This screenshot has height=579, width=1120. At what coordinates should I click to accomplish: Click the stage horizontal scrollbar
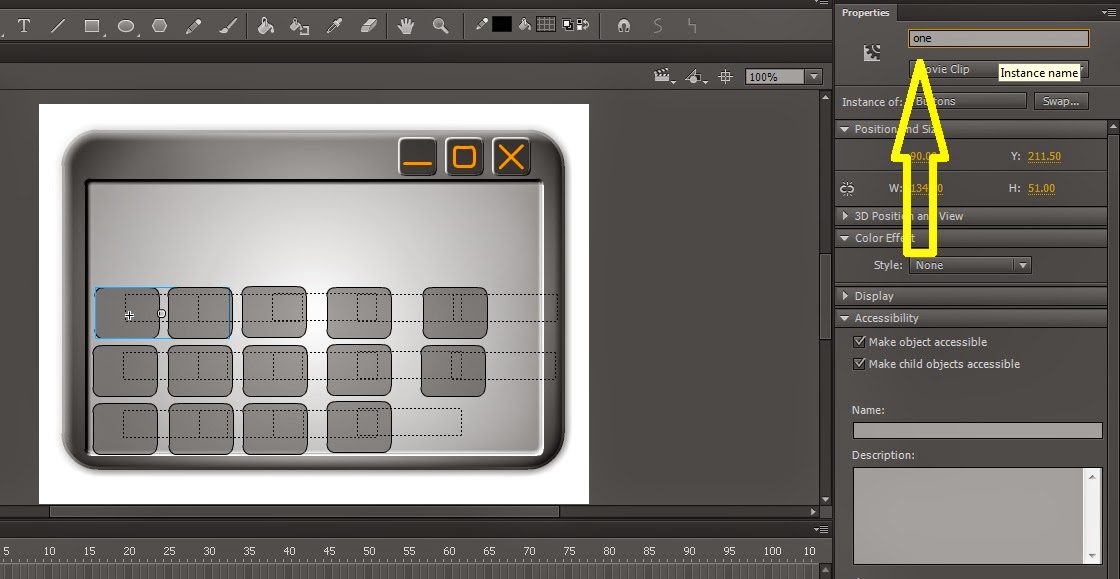pyautogui.click(x=304, y=511)
